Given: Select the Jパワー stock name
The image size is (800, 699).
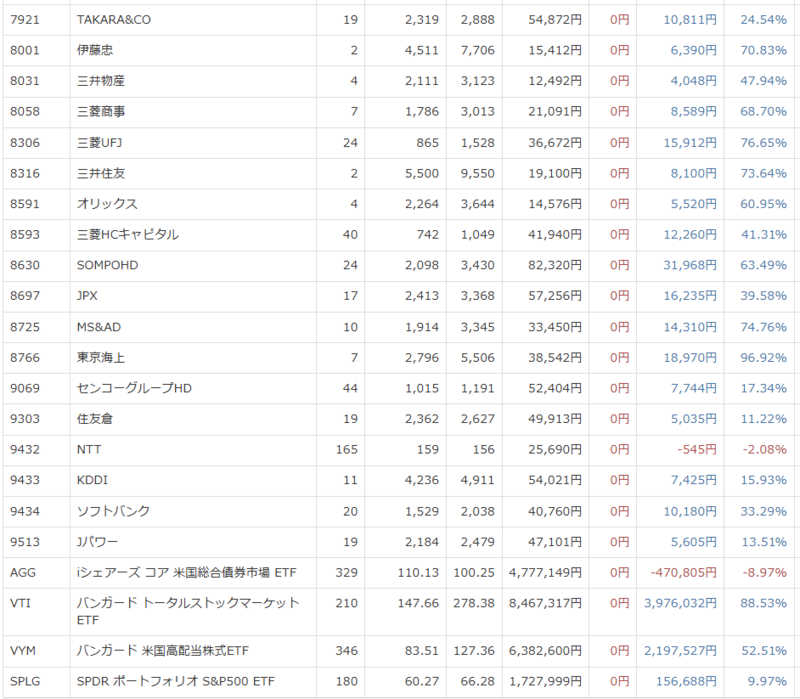Looking at the screenshot, I should point(97,542).
